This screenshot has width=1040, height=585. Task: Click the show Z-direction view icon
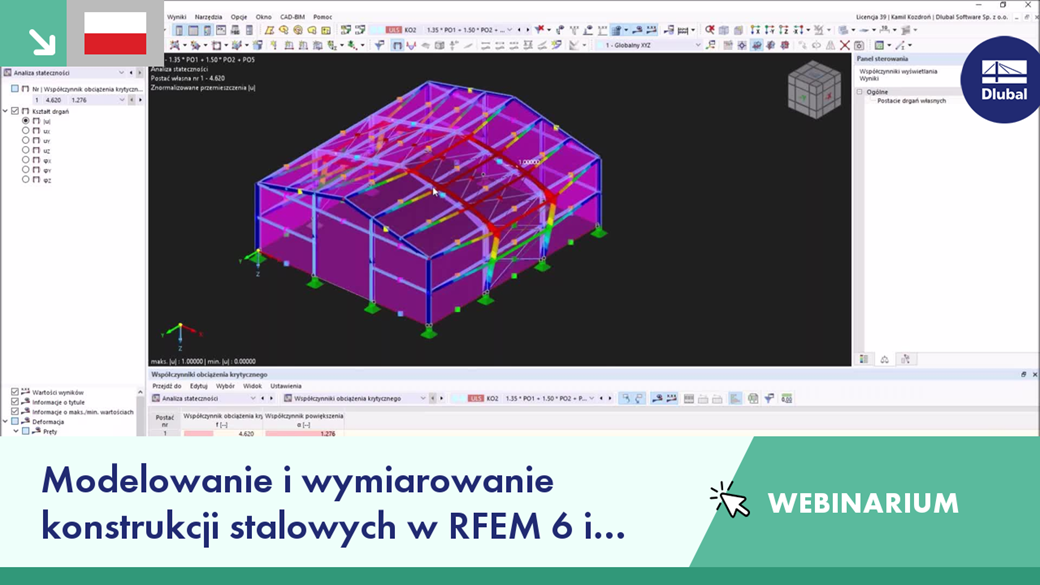[784, 30]
